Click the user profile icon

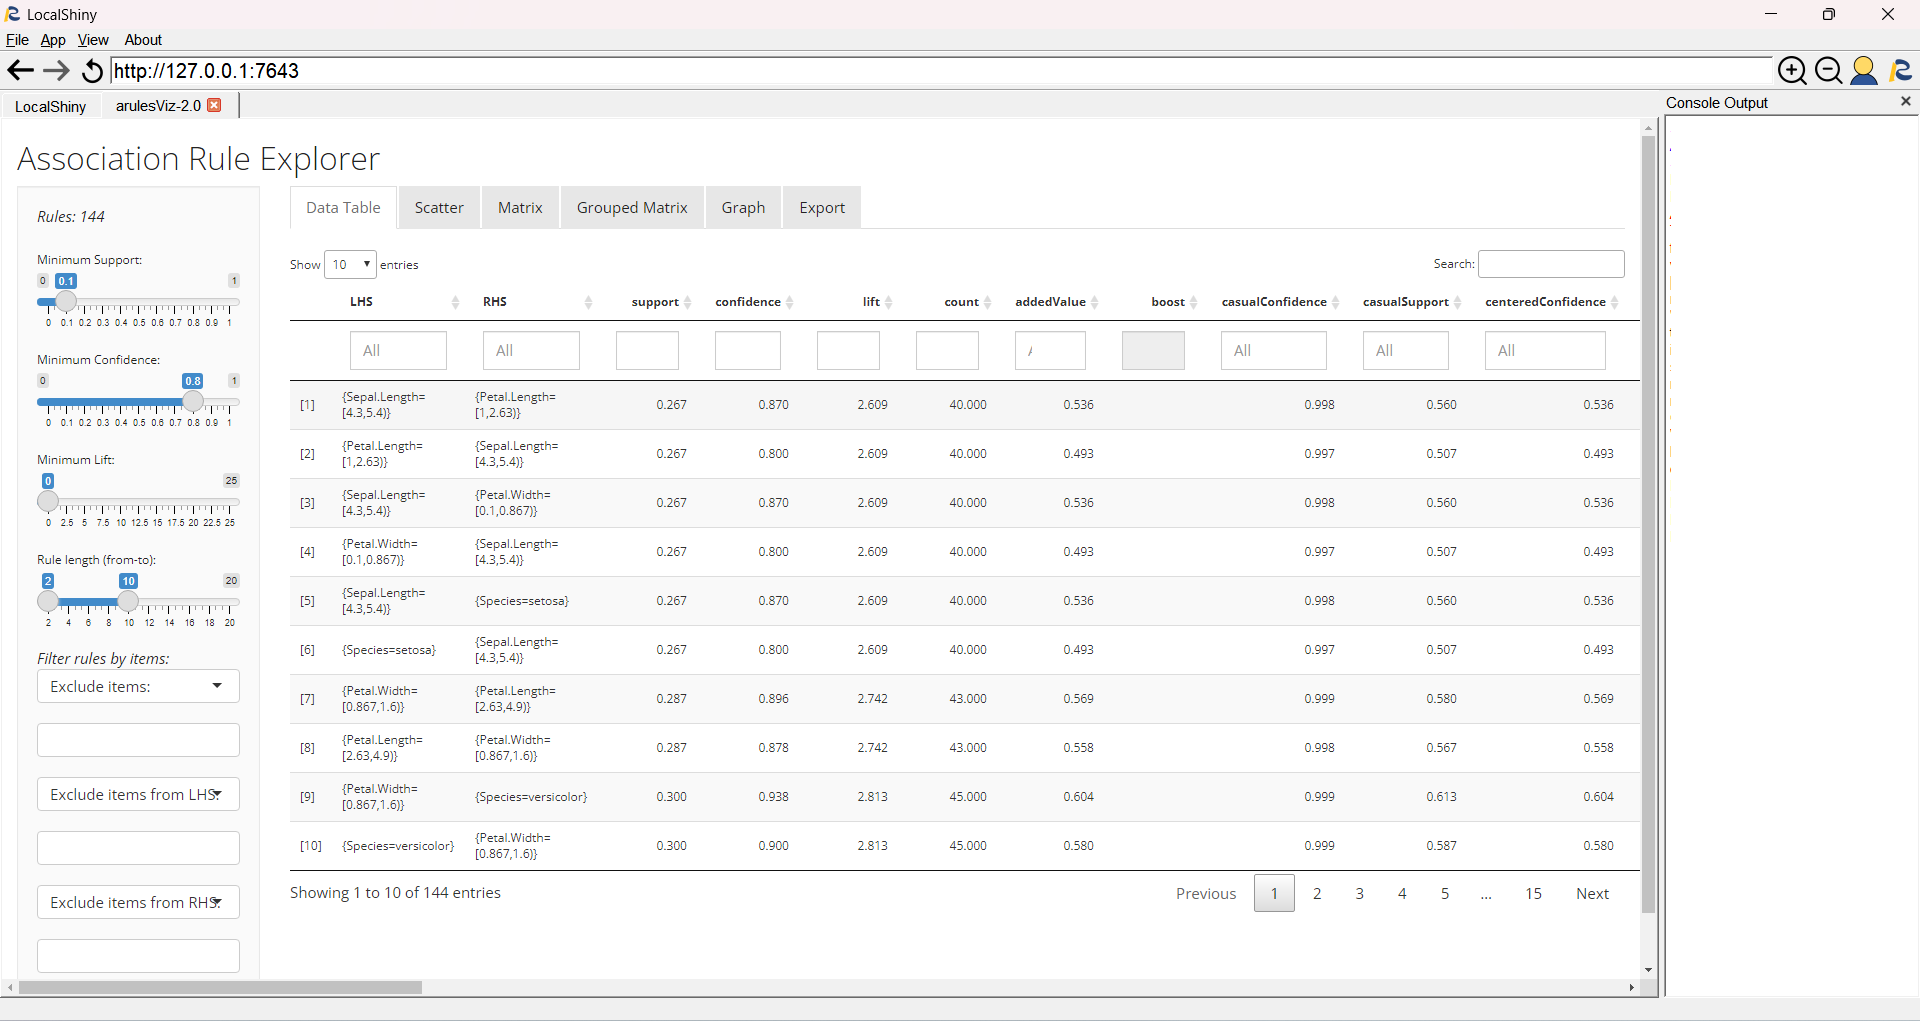(x=1864, y=70)
